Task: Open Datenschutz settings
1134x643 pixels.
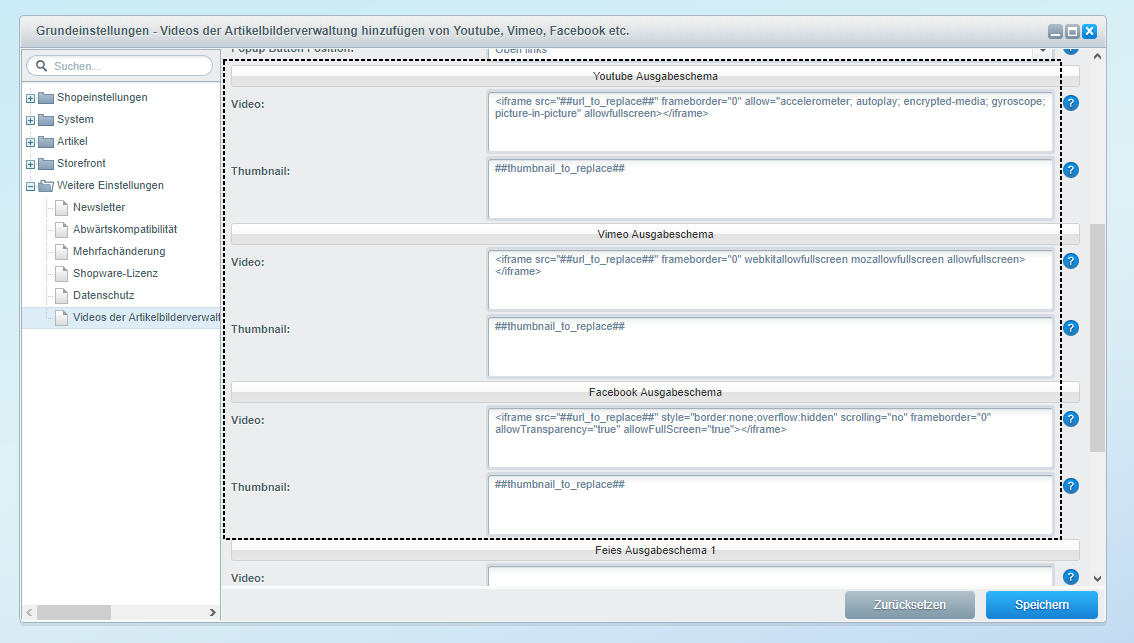Action: [103, 295]
